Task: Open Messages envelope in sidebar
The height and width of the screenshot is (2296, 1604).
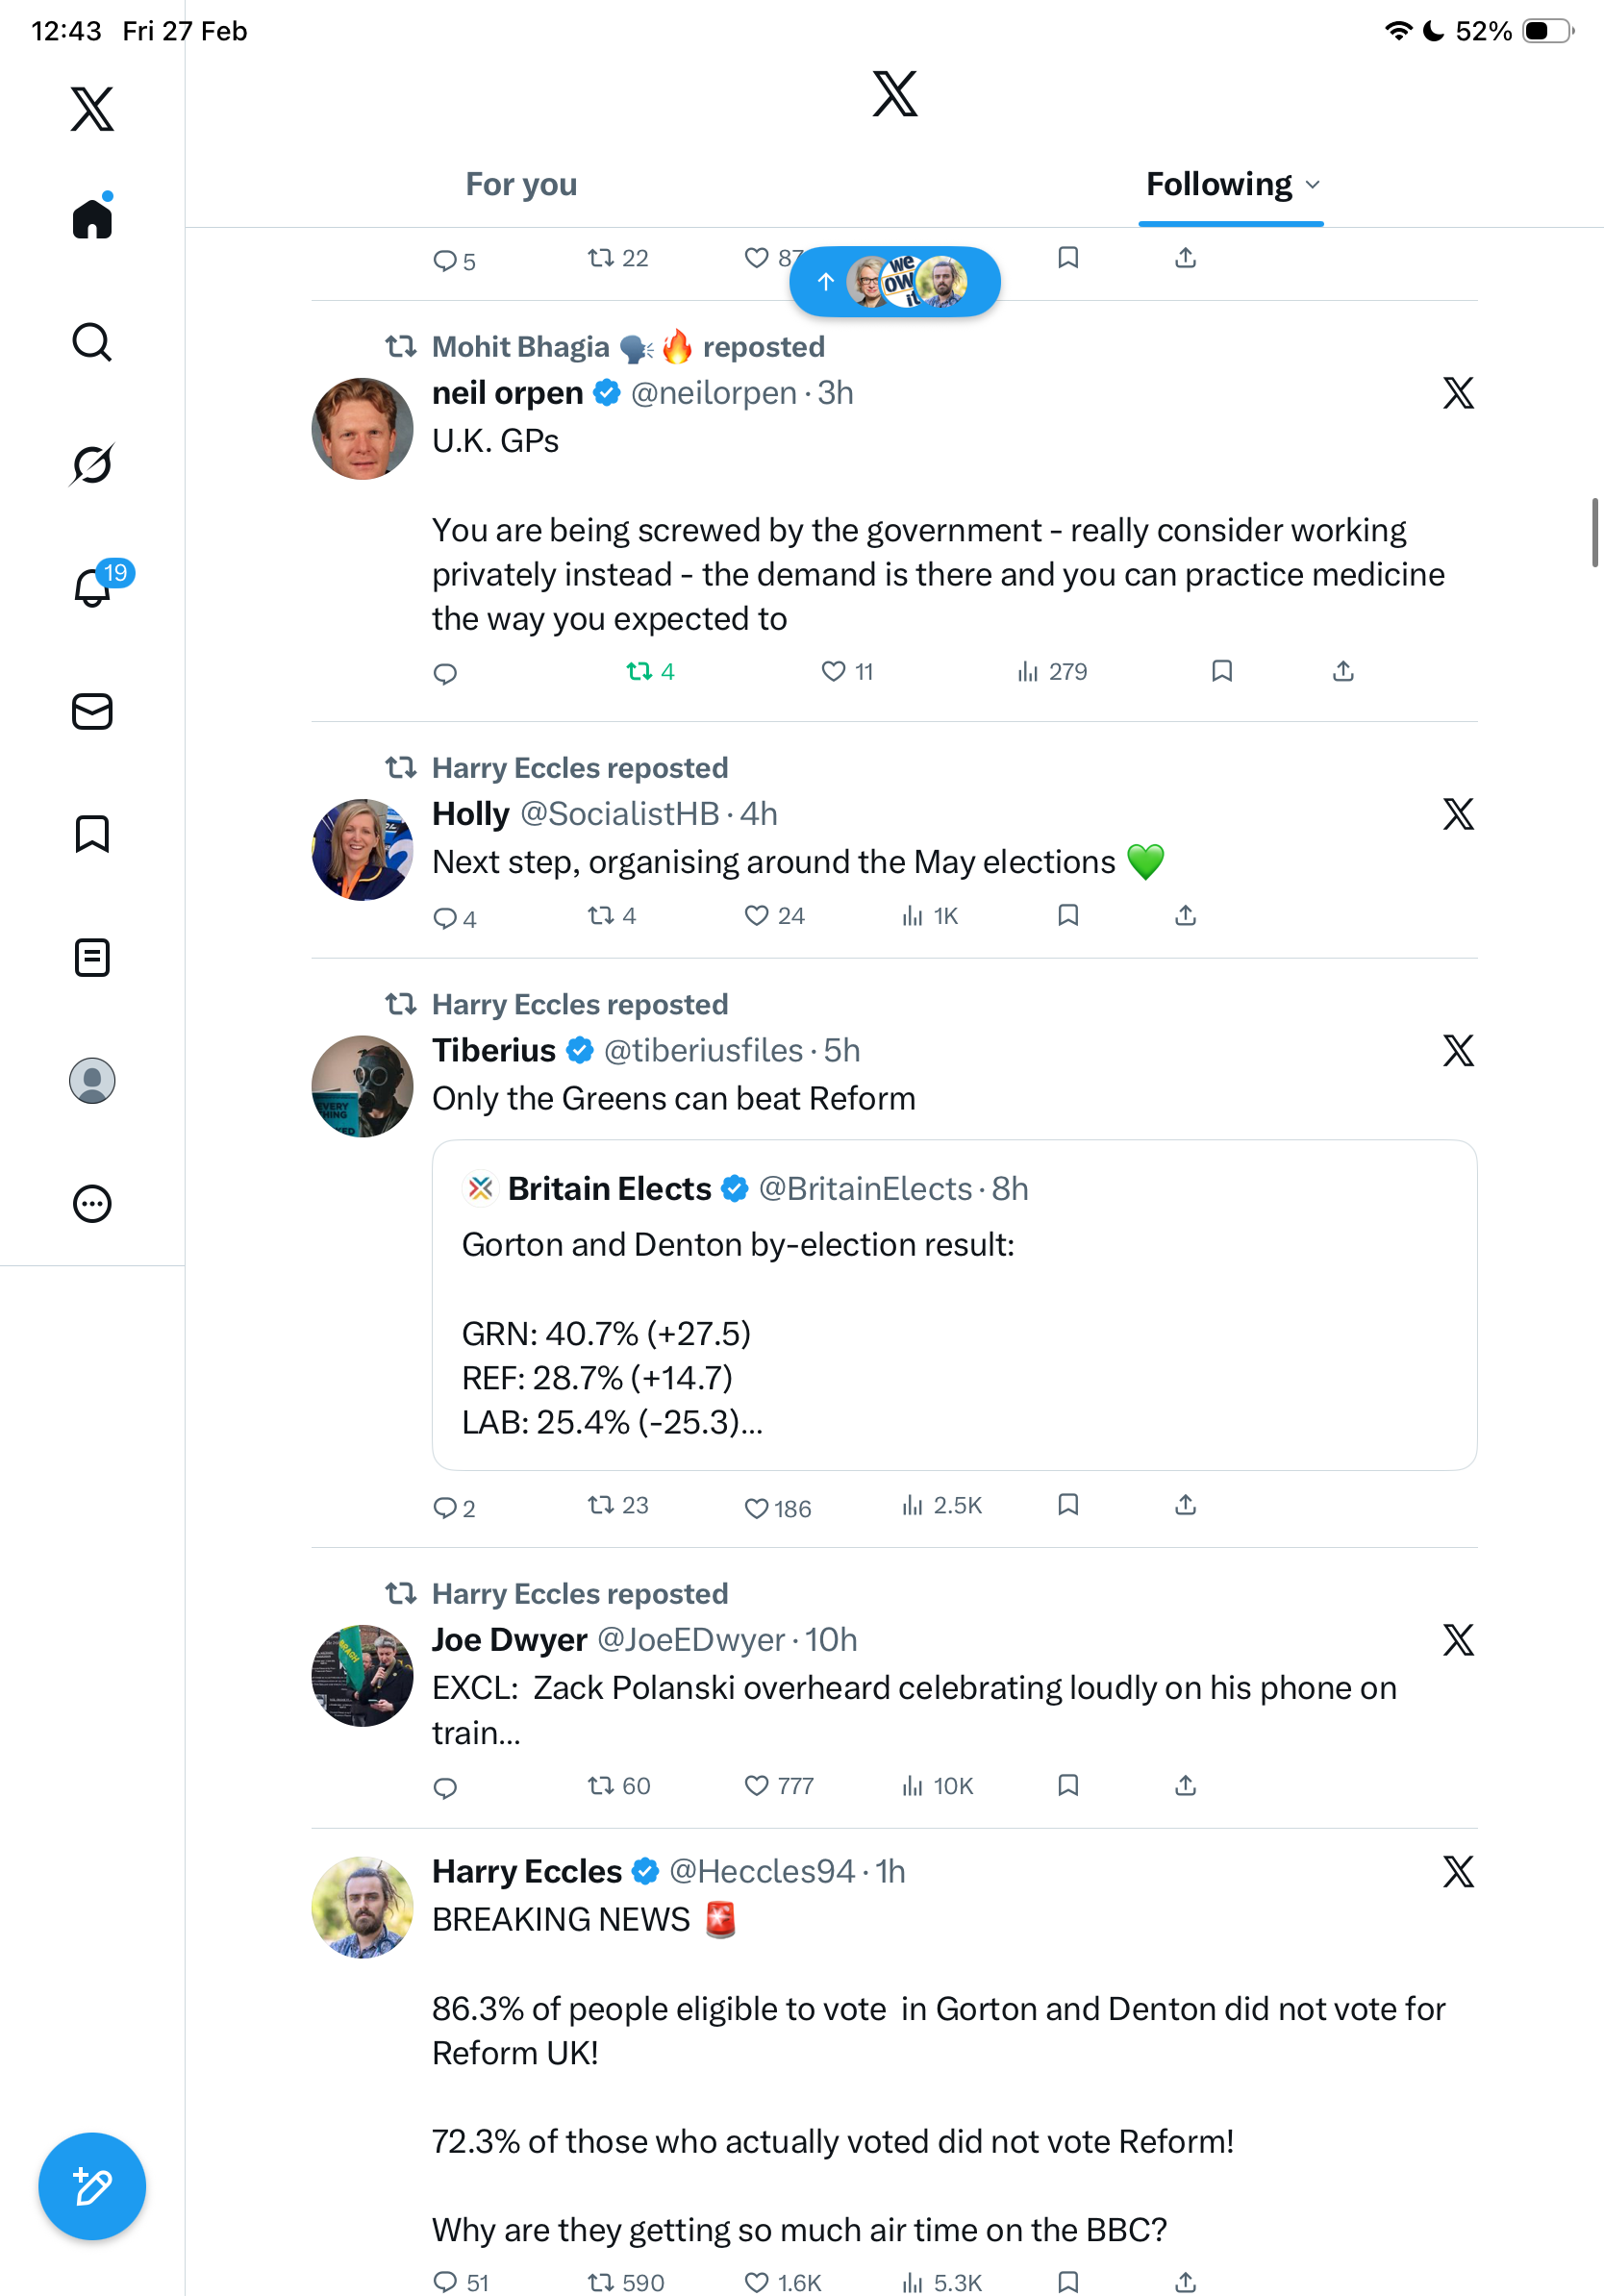Action: click(x=92, y=712)
